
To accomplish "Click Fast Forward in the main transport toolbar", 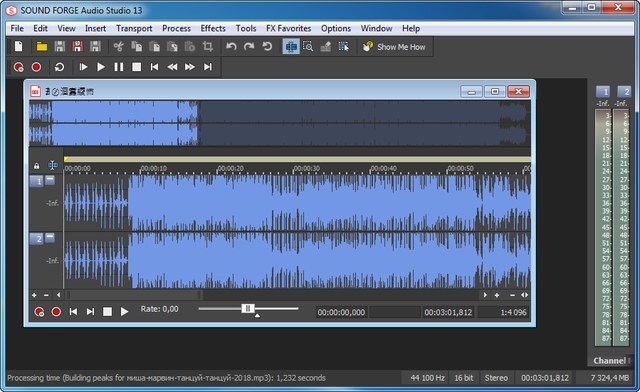I will click(x=190, y=67).
